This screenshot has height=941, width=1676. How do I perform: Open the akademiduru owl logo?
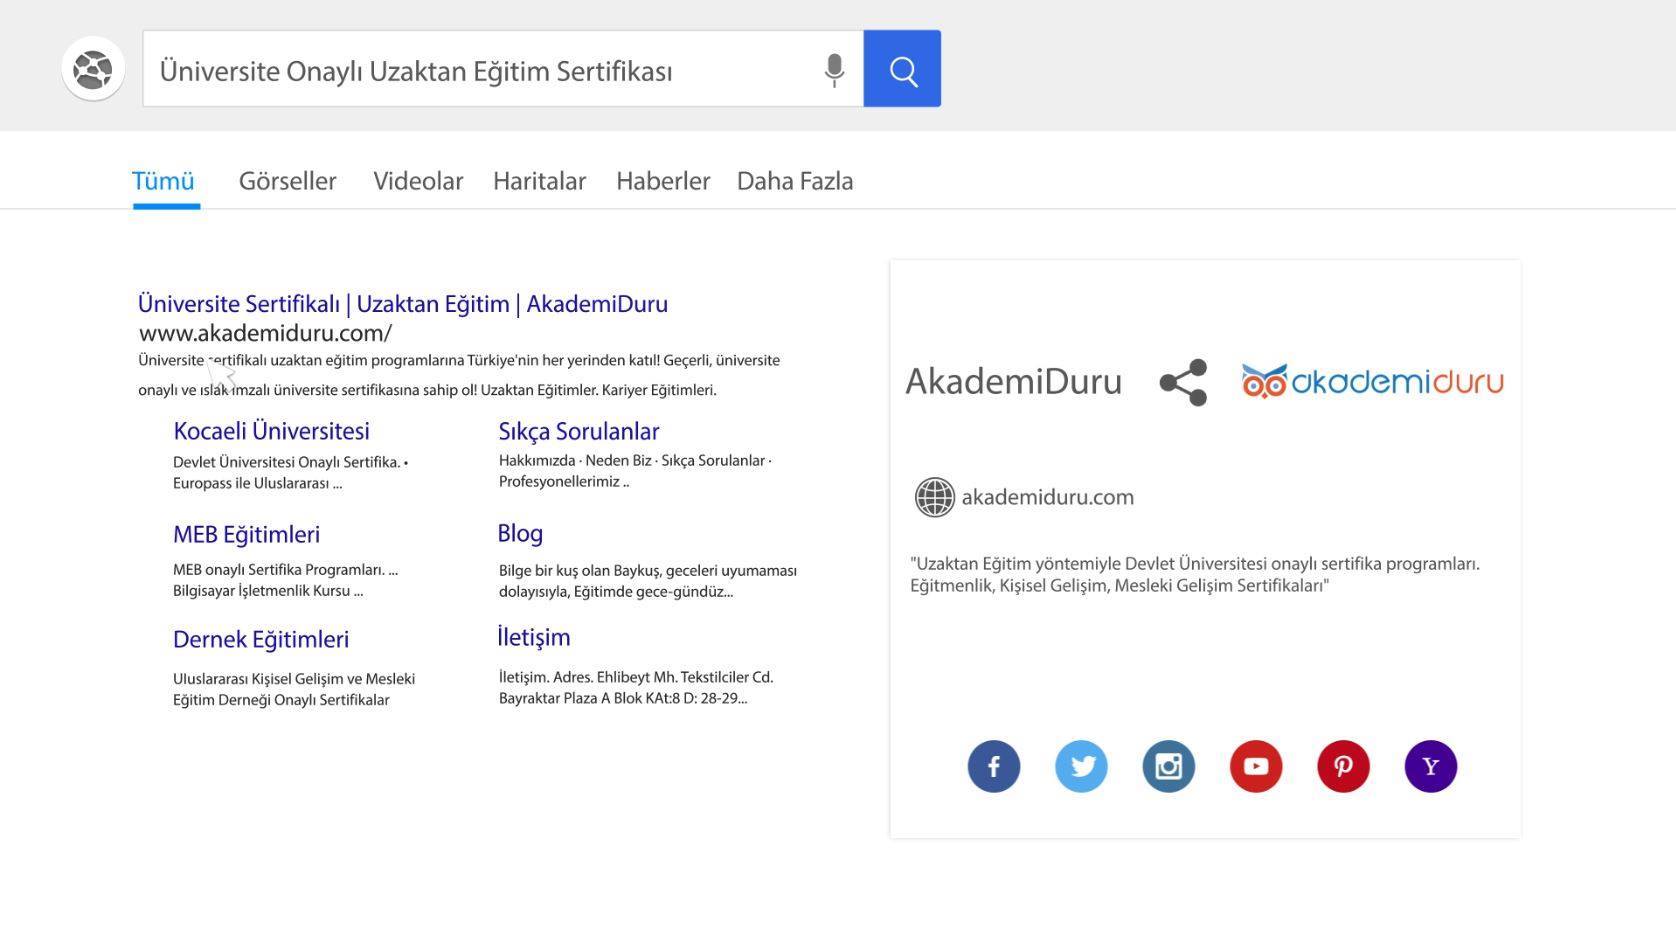(x=1372, y=381)
